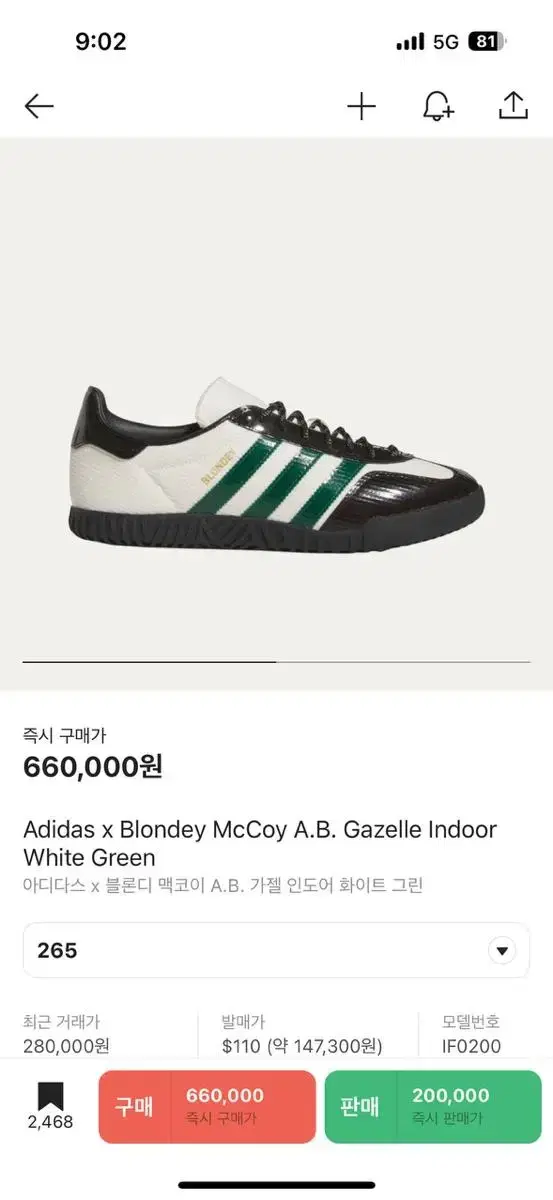This screenshot has height=1200, width=553.
Task: Tap the dropdown arrow in size selector
Action: 502,951
